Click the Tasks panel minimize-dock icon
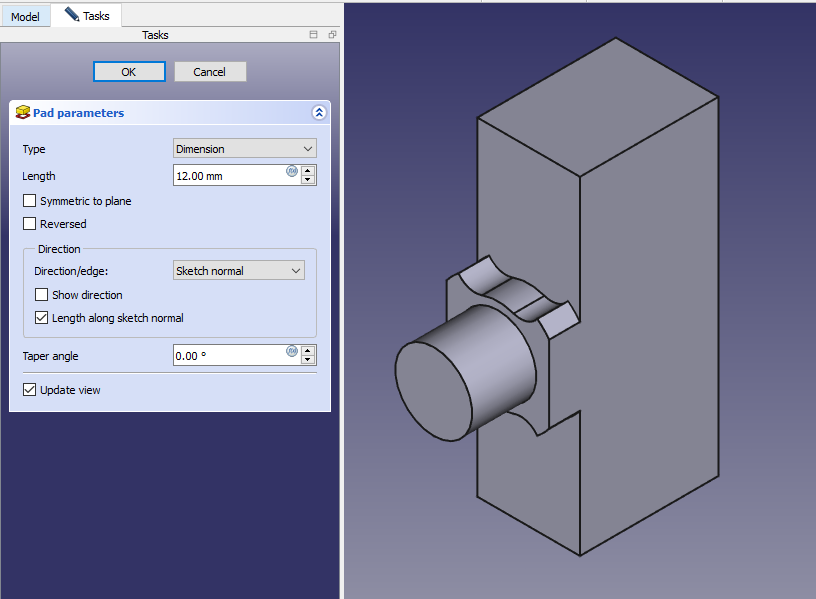This screenshot has height=599, width=816. [314, 35]
